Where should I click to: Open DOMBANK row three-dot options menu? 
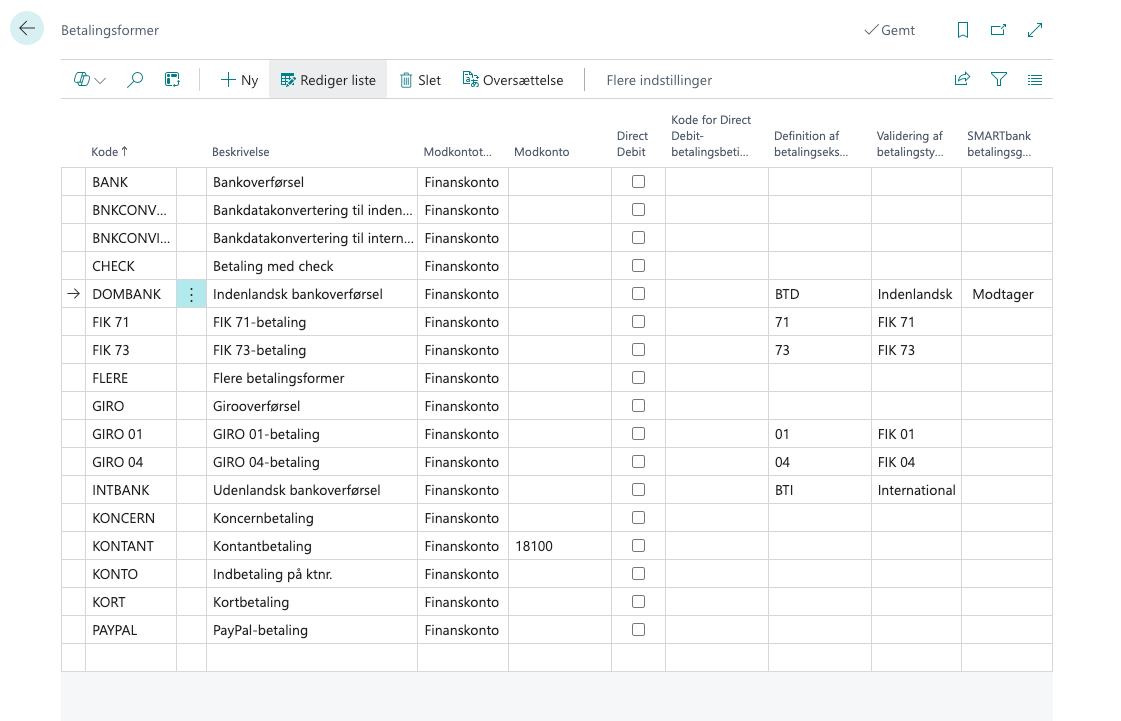tap(191, 294)
